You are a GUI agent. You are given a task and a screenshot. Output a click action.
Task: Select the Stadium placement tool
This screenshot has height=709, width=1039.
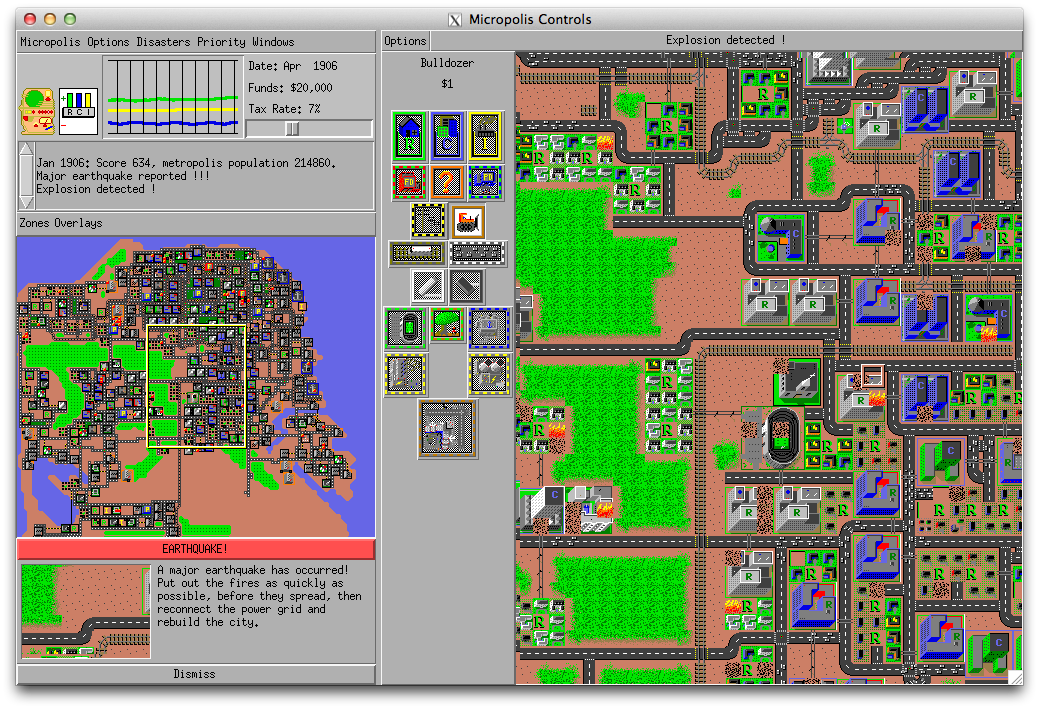[406, 326]
